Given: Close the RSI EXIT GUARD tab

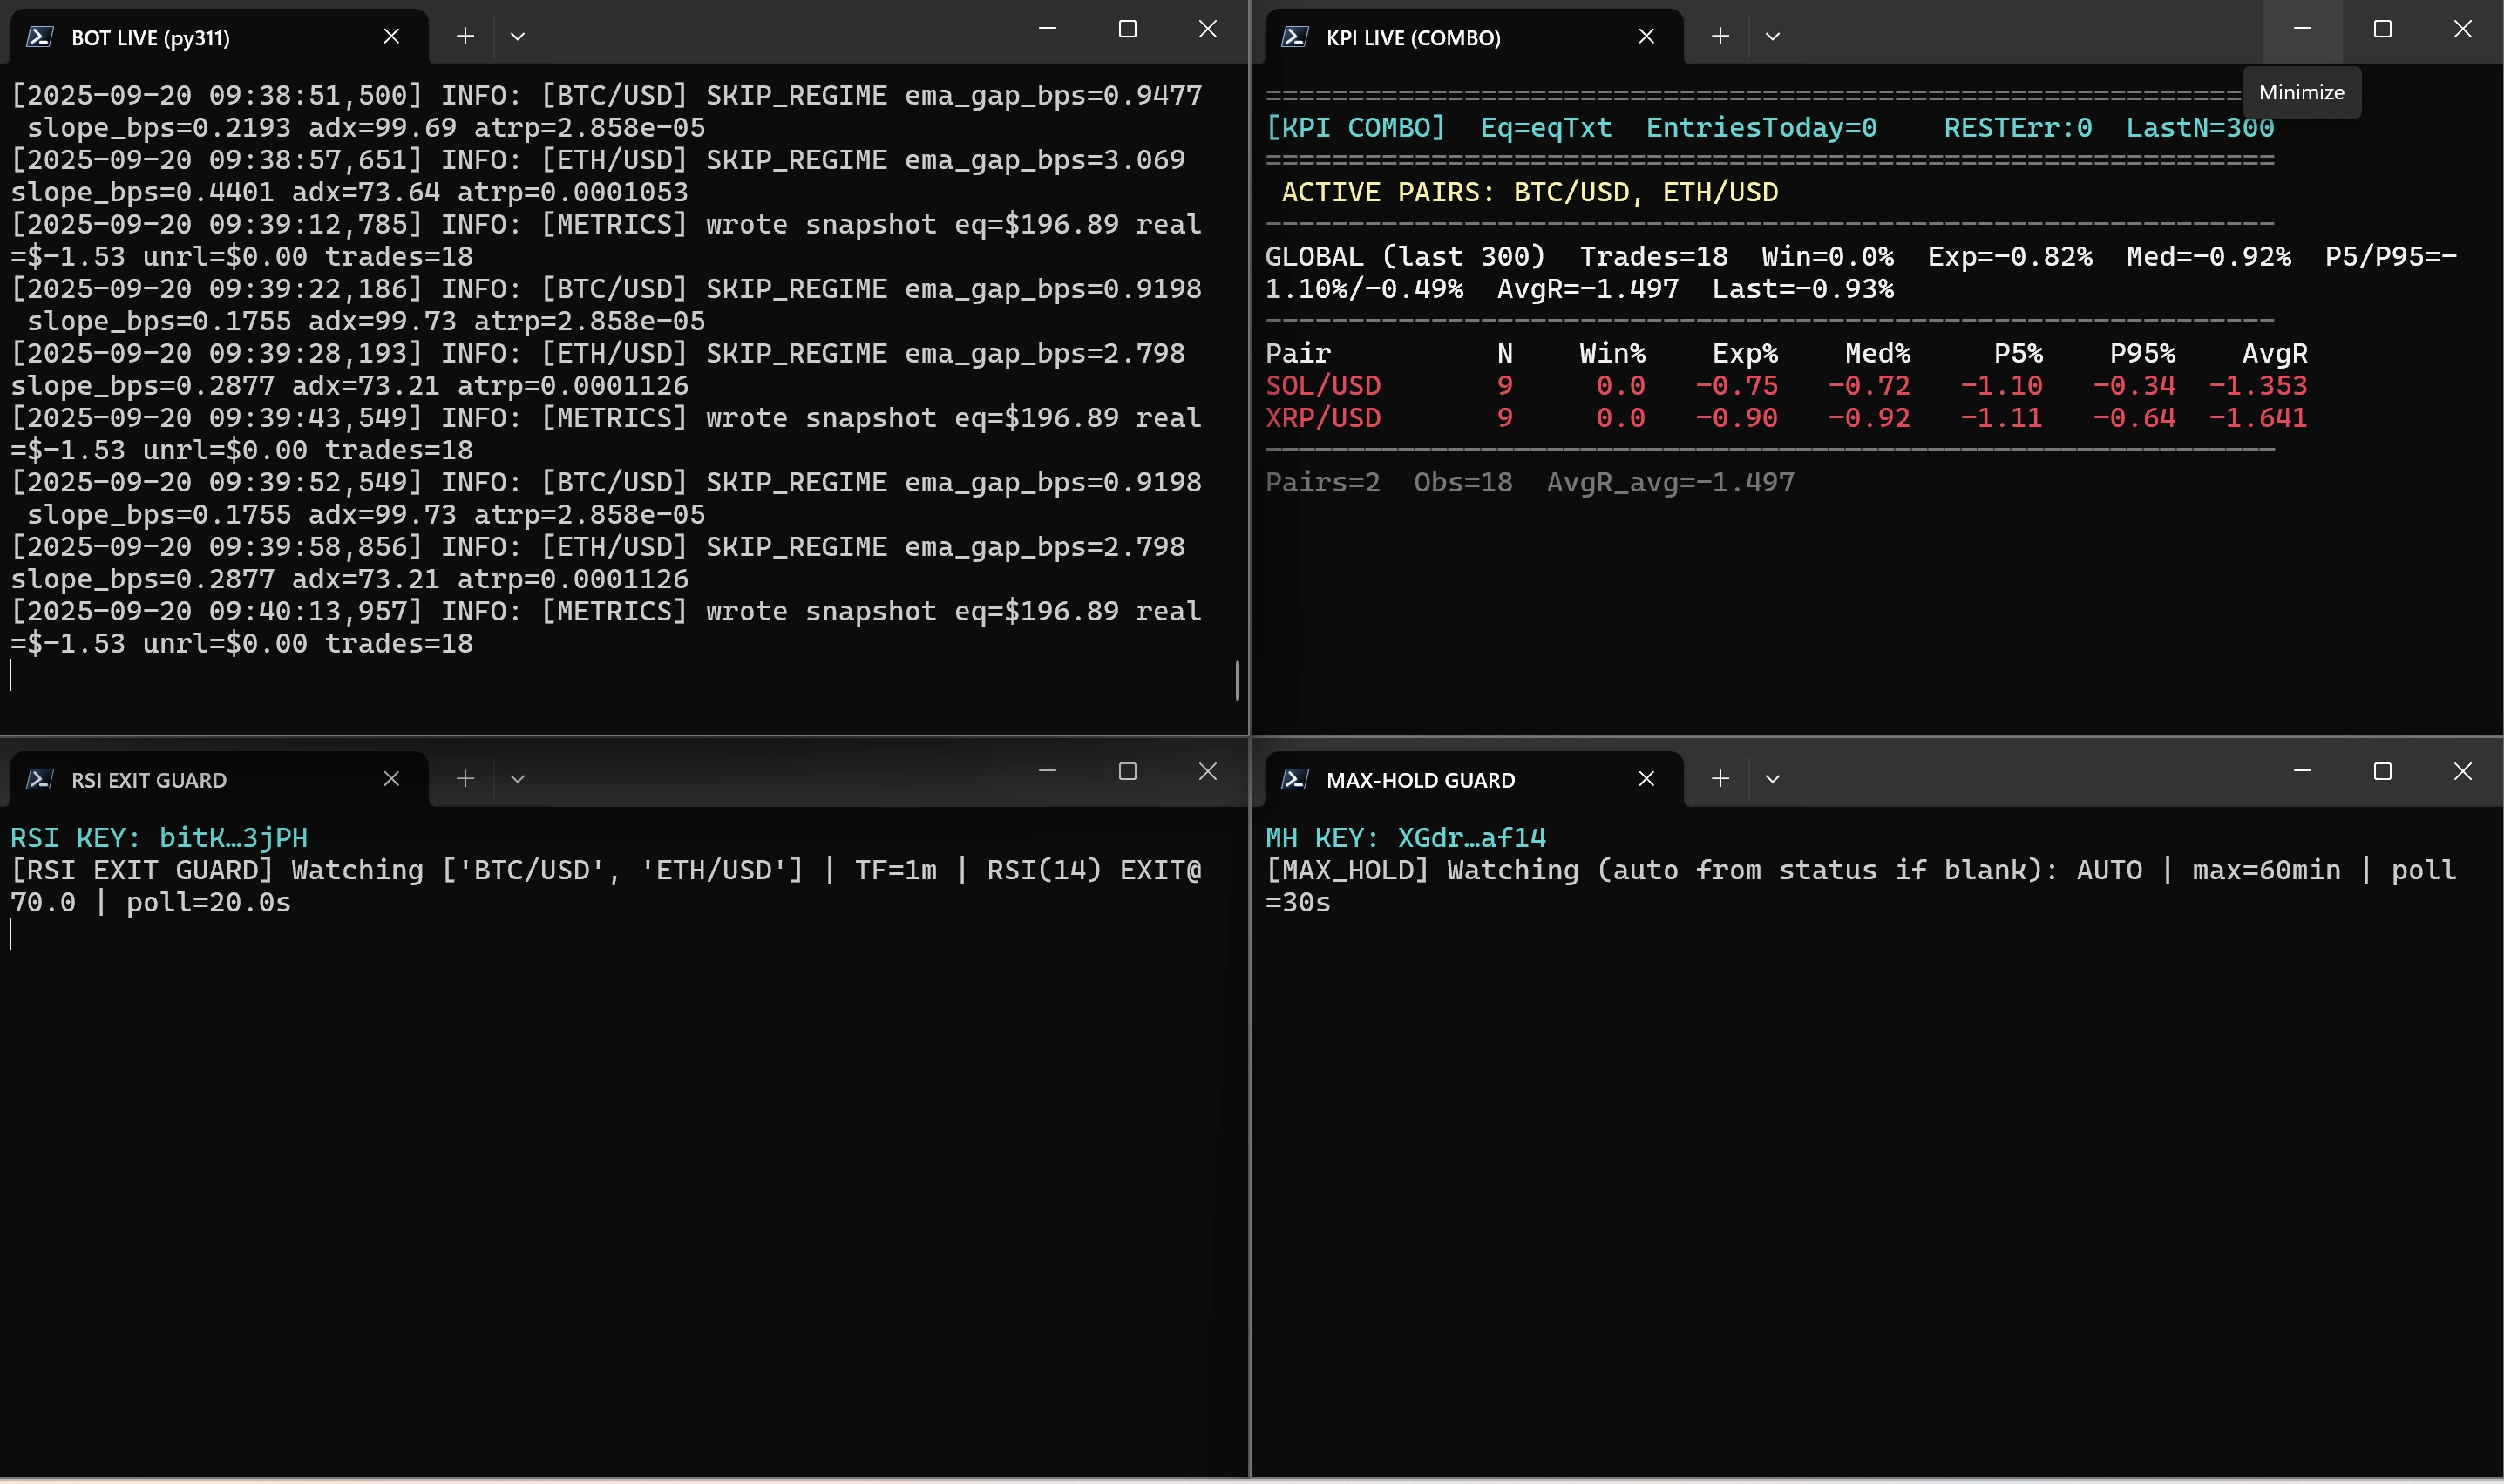Looking at the screenshot, I should [x=392, y=778].
